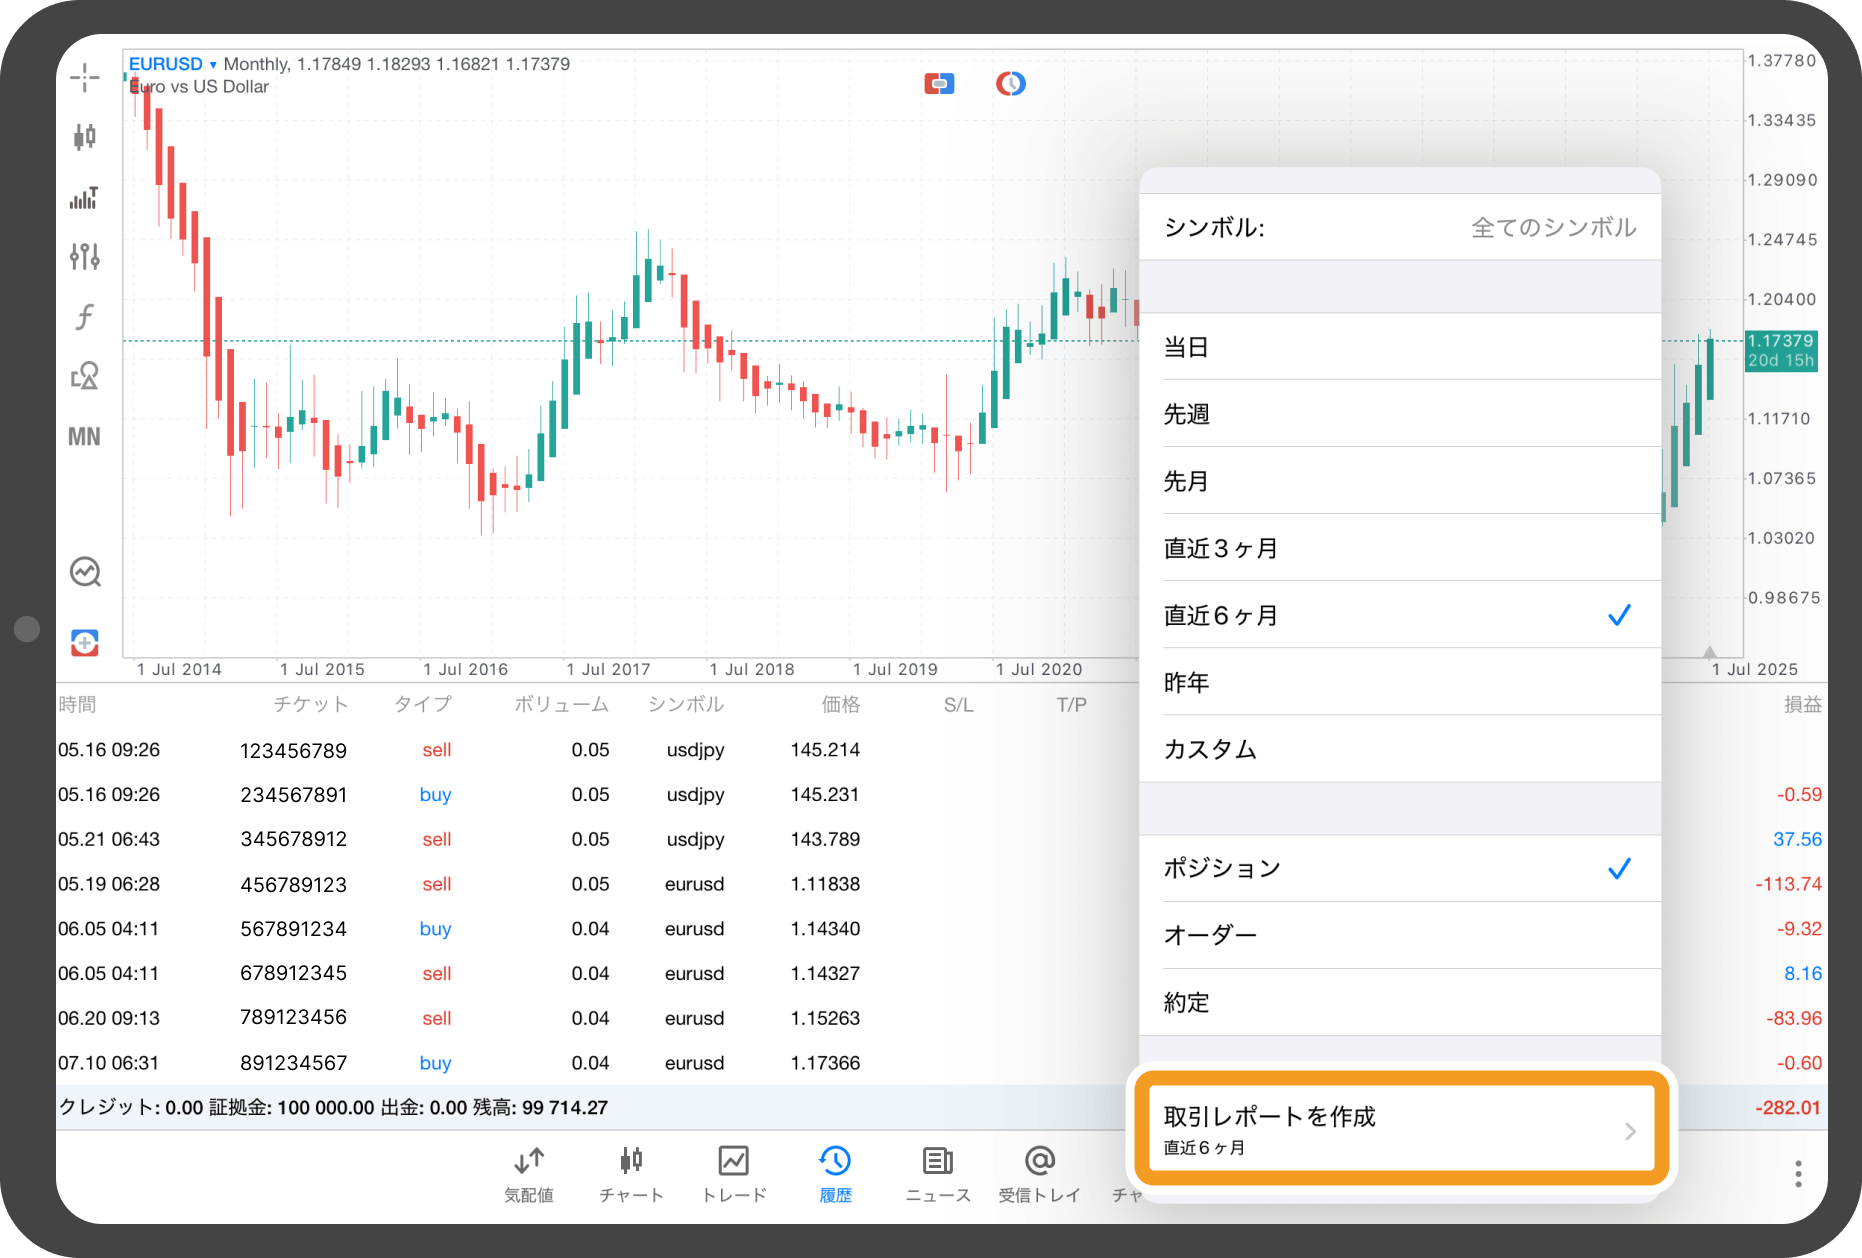Choose カスタム custom period
This screenshot has height=1258, width=1862.
click(x=1399, y=749)
